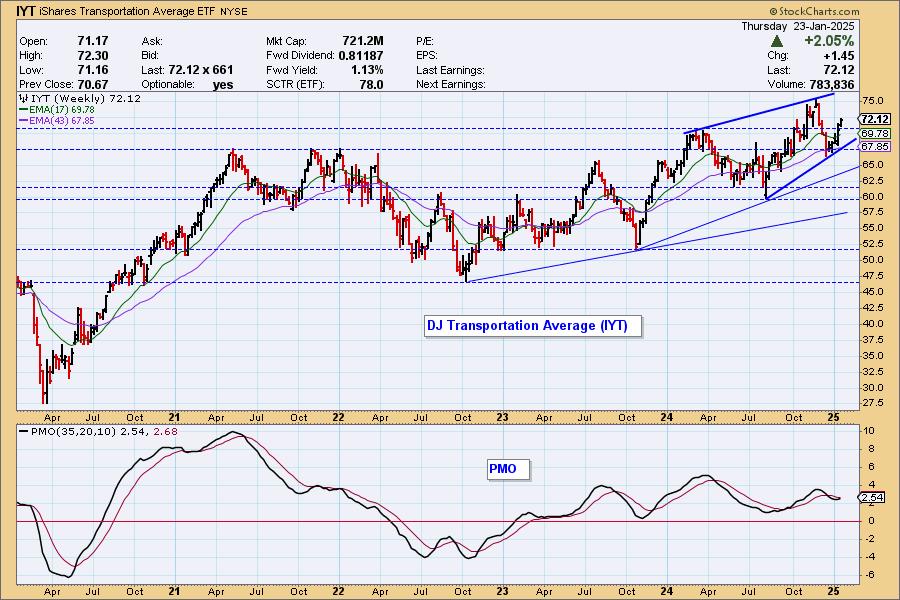The height and width of the screenshot is (600, 900).
Task: Click the Chg value +1.45
Action: coord(839,56)
